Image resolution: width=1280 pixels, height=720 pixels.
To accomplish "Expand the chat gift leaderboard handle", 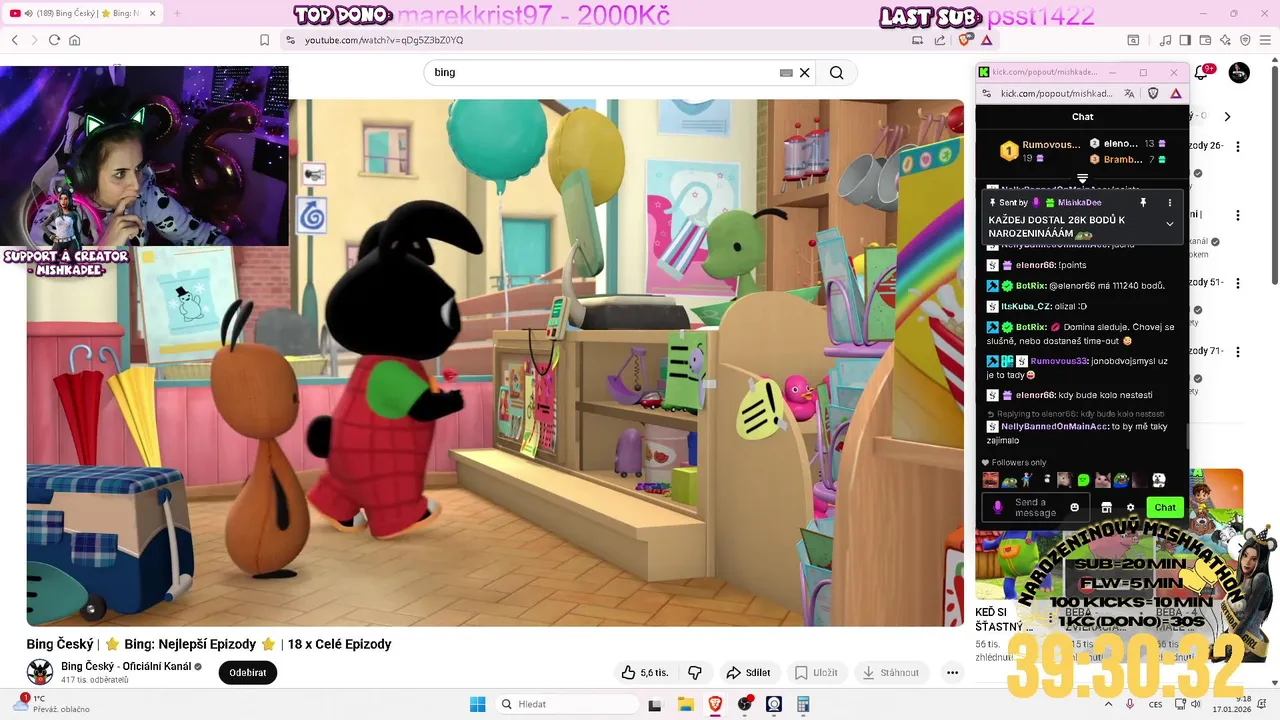I will pyautogui.click(x=1082, y=178).
